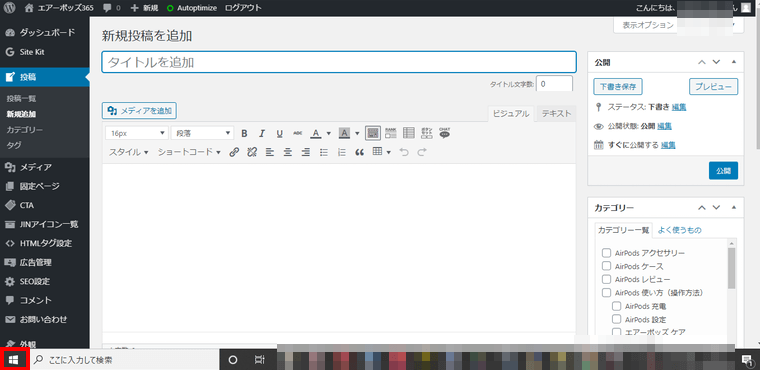Screen dimensions: 760x370
Task: Insert blockquote with quote icon
Action: coord(359,152)
